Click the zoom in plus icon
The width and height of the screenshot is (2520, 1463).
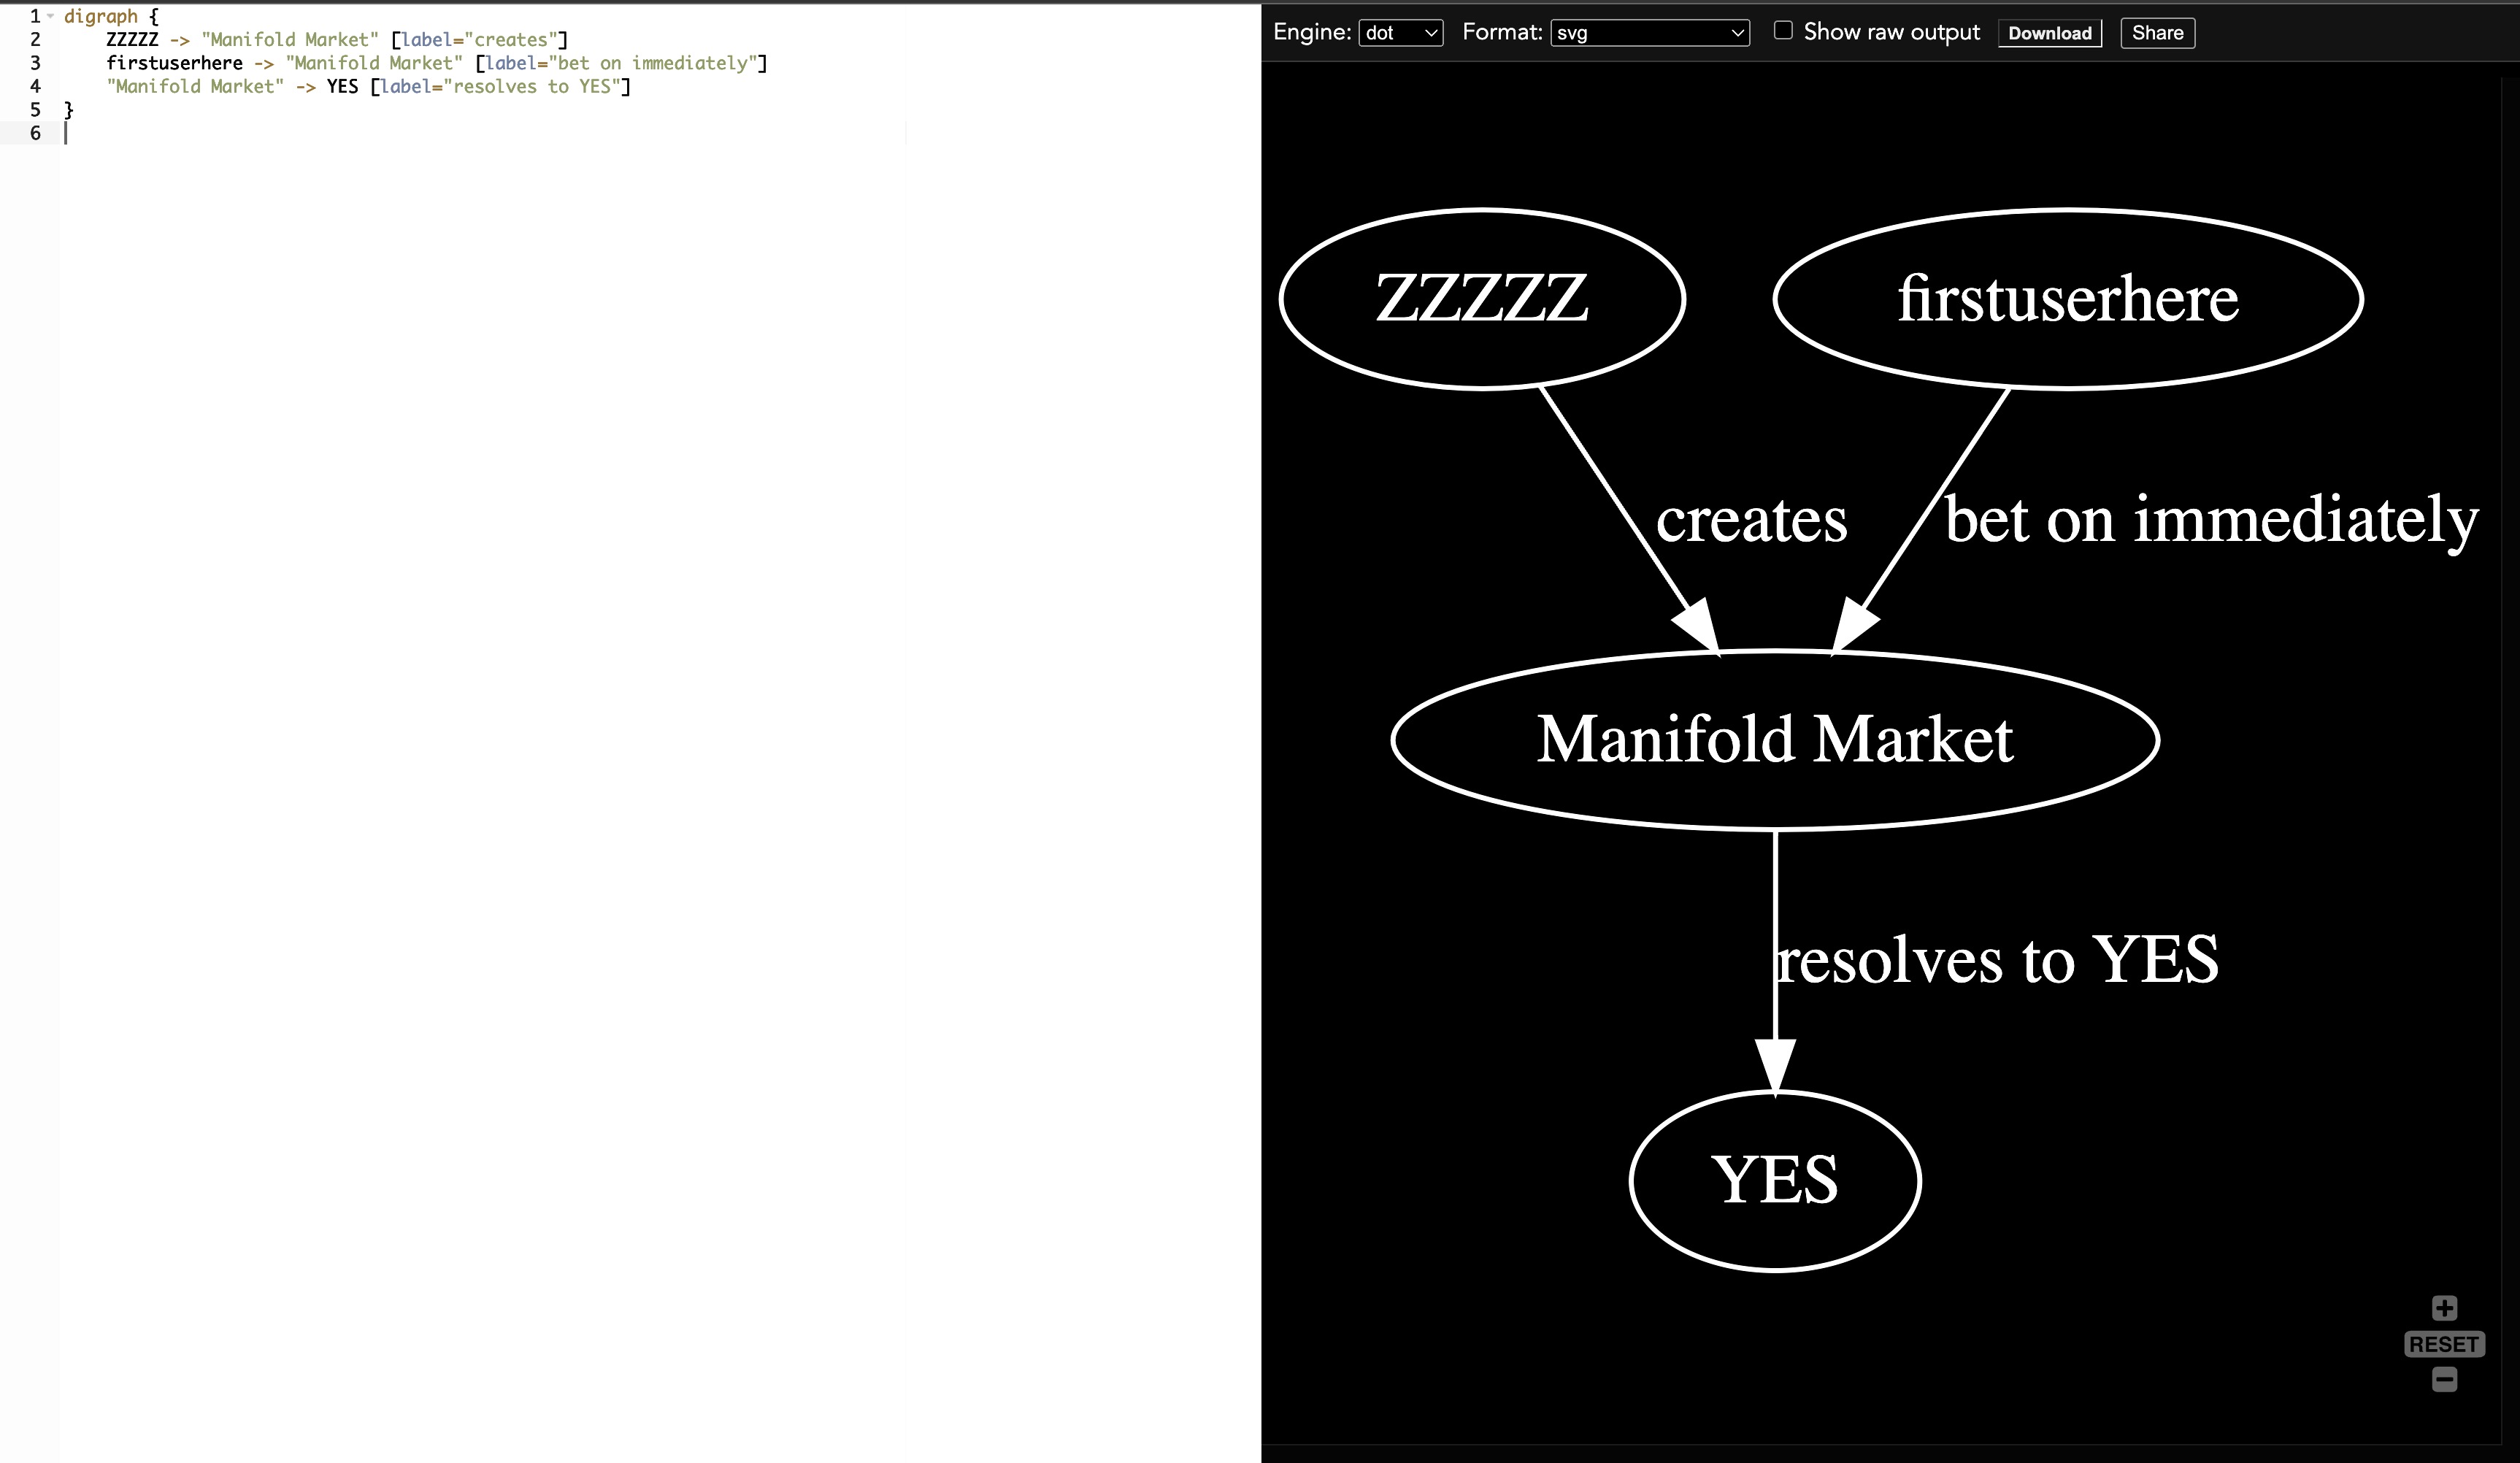(2444, 1308)
